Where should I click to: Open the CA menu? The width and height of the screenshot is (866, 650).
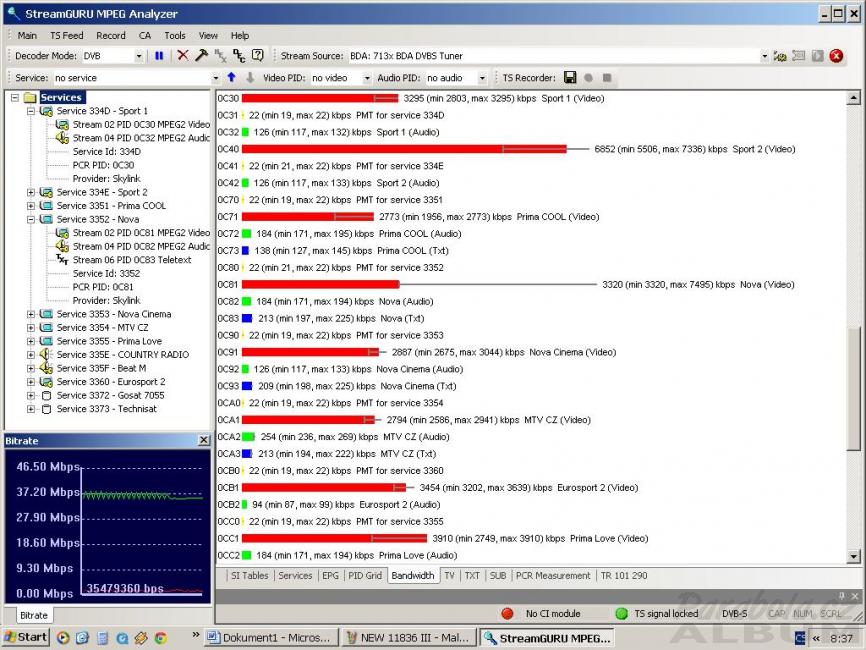(x=145, y=35)
